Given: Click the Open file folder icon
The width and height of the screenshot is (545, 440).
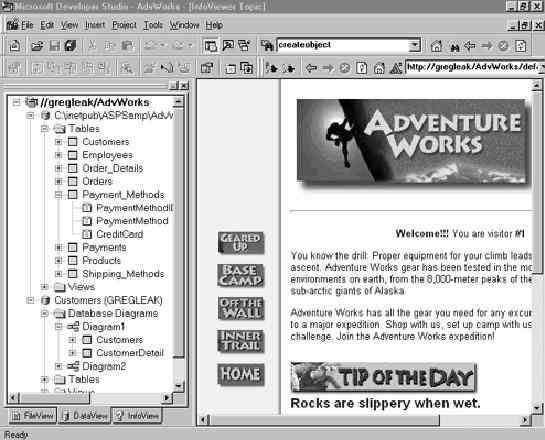Looking at the screenshot, I should (x=37, y=46).
